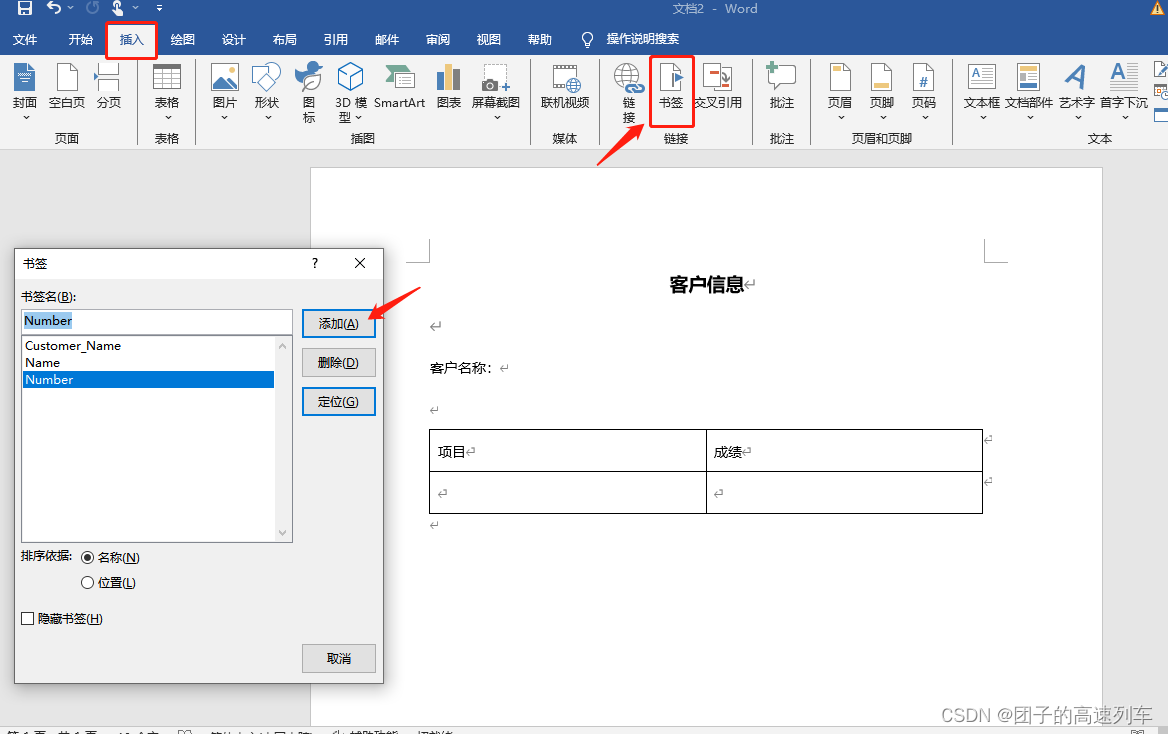The height and width of the screenshot is (734, 1168).
Task: Click the 成绩 table header cell
Action: coord(844,451)
